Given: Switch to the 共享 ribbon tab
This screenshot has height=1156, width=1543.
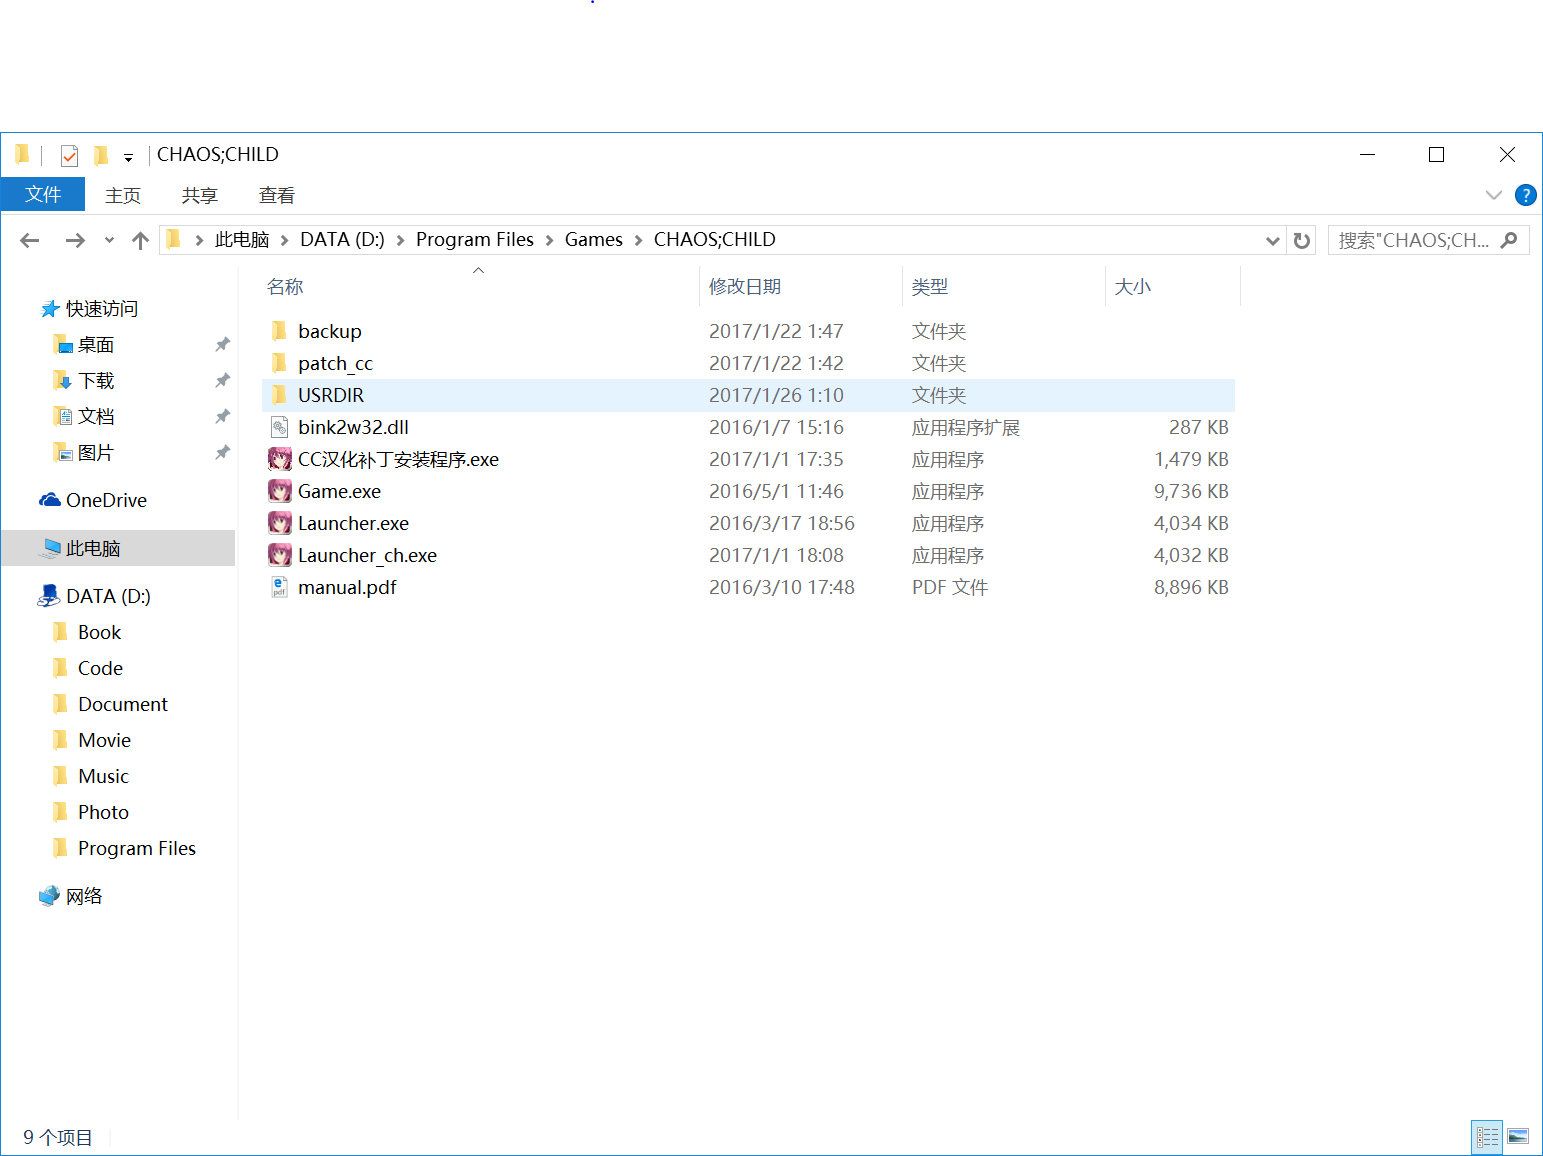Looking at the screenshot, I should pyautogui.click(x=200, y=195).
